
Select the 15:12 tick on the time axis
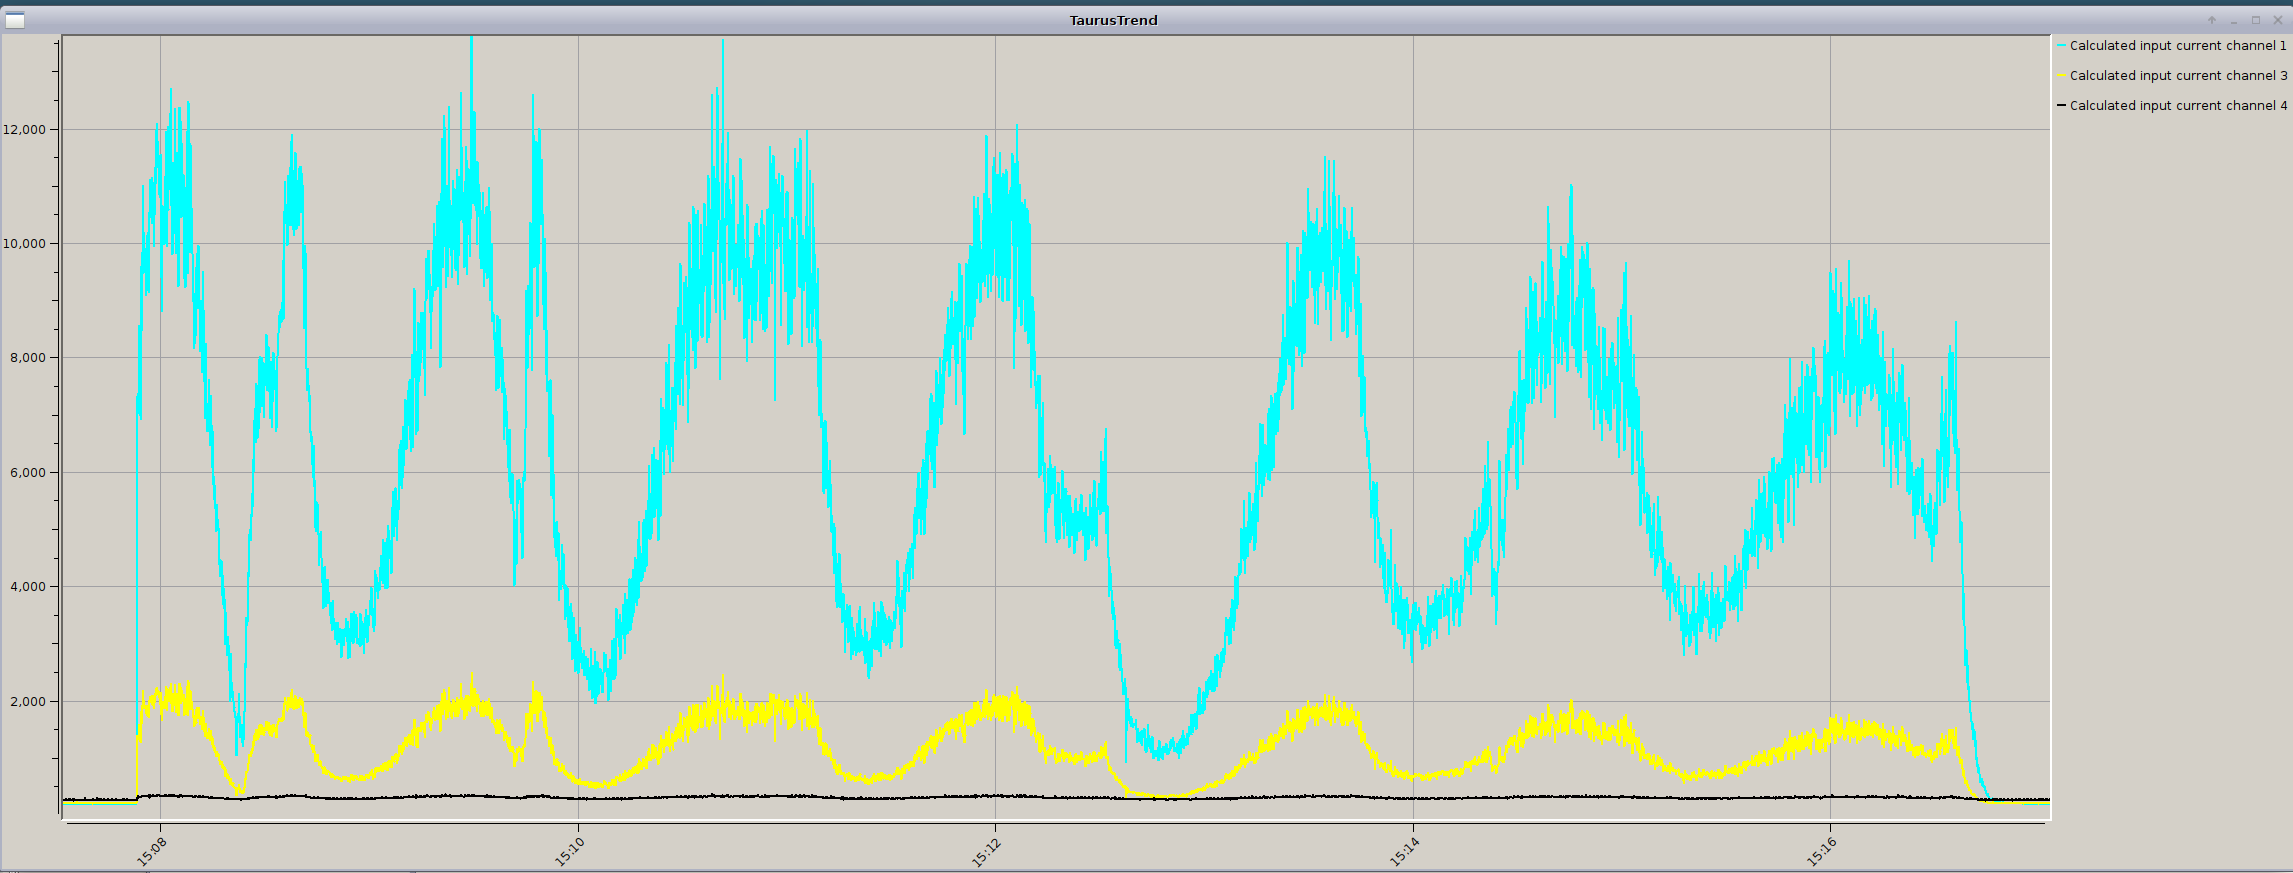click(x=987, y=851)
